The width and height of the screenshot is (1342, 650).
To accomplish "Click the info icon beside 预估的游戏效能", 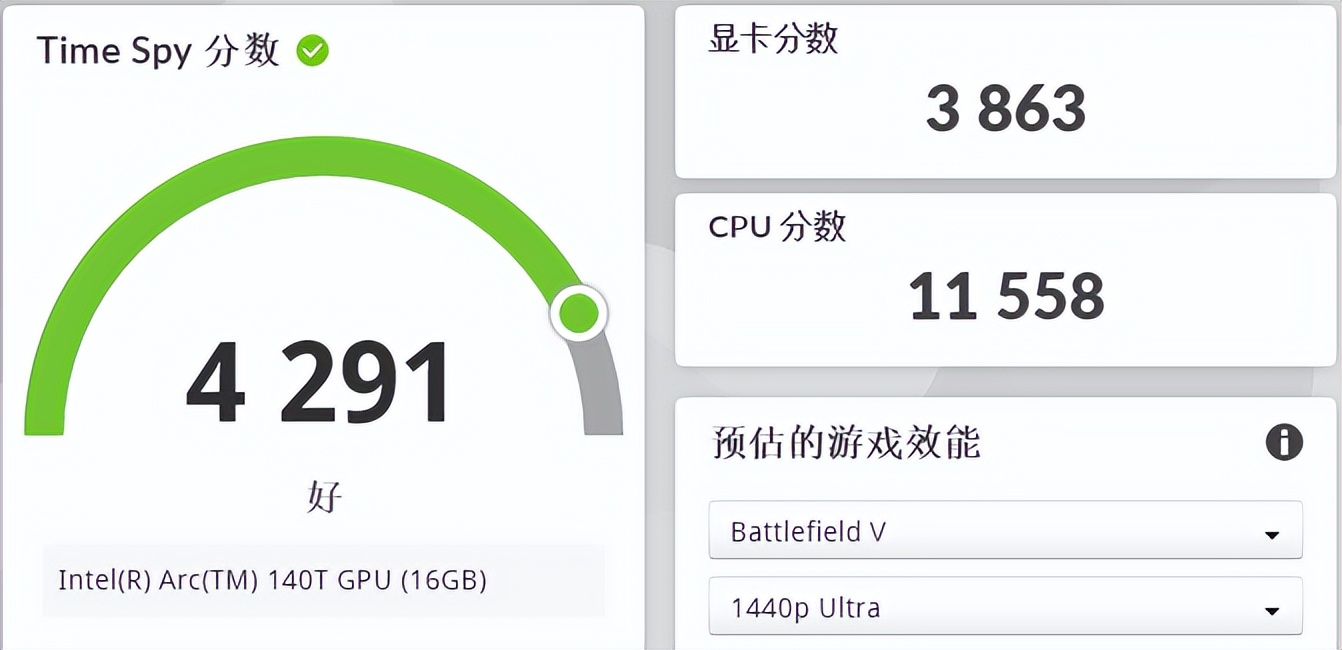I will (x=1284, y=441).
